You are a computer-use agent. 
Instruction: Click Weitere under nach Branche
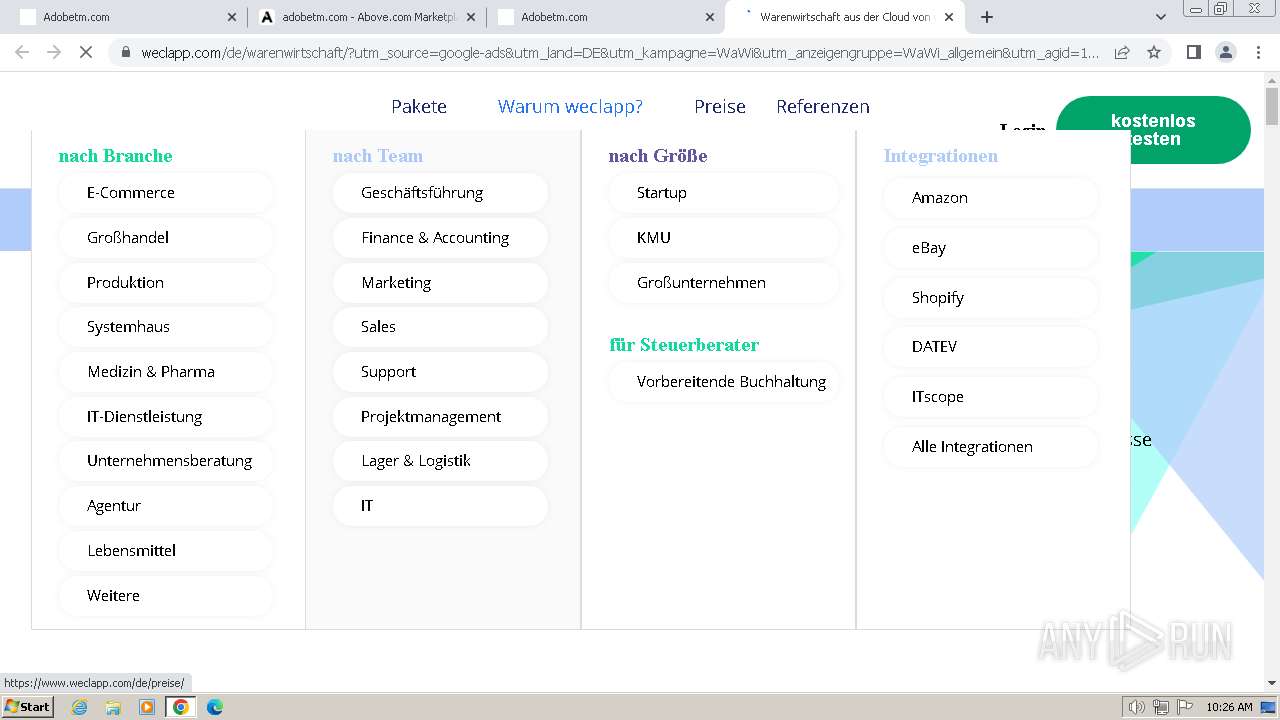click(x=166, y=596)
